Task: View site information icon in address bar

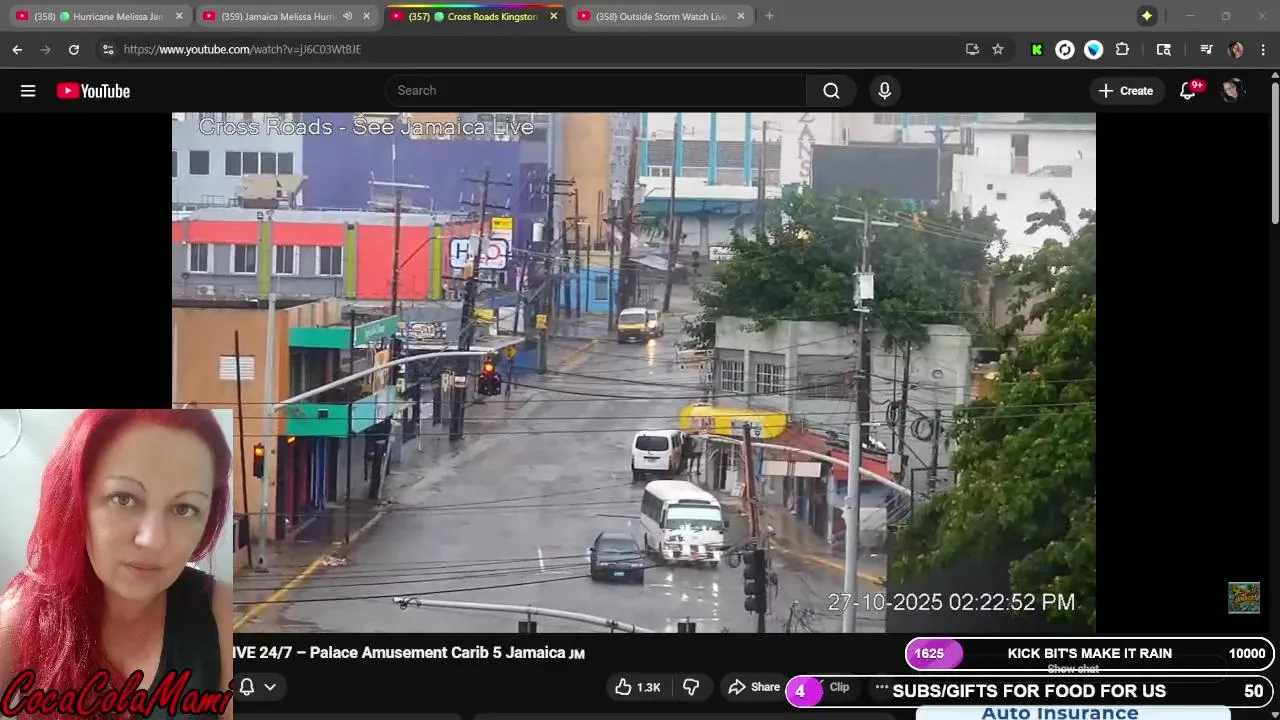Action: 107,49
